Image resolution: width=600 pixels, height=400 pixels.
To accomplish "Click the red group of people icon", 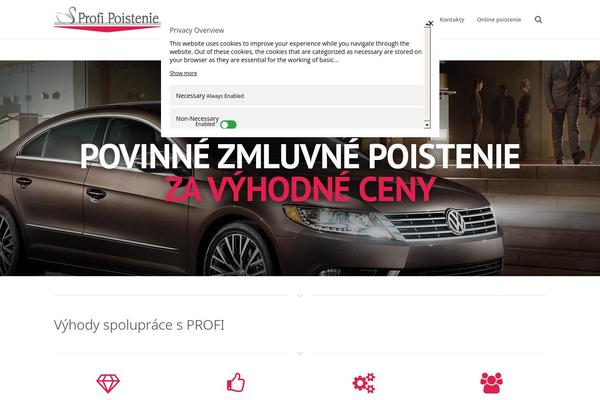I will 491,383.
